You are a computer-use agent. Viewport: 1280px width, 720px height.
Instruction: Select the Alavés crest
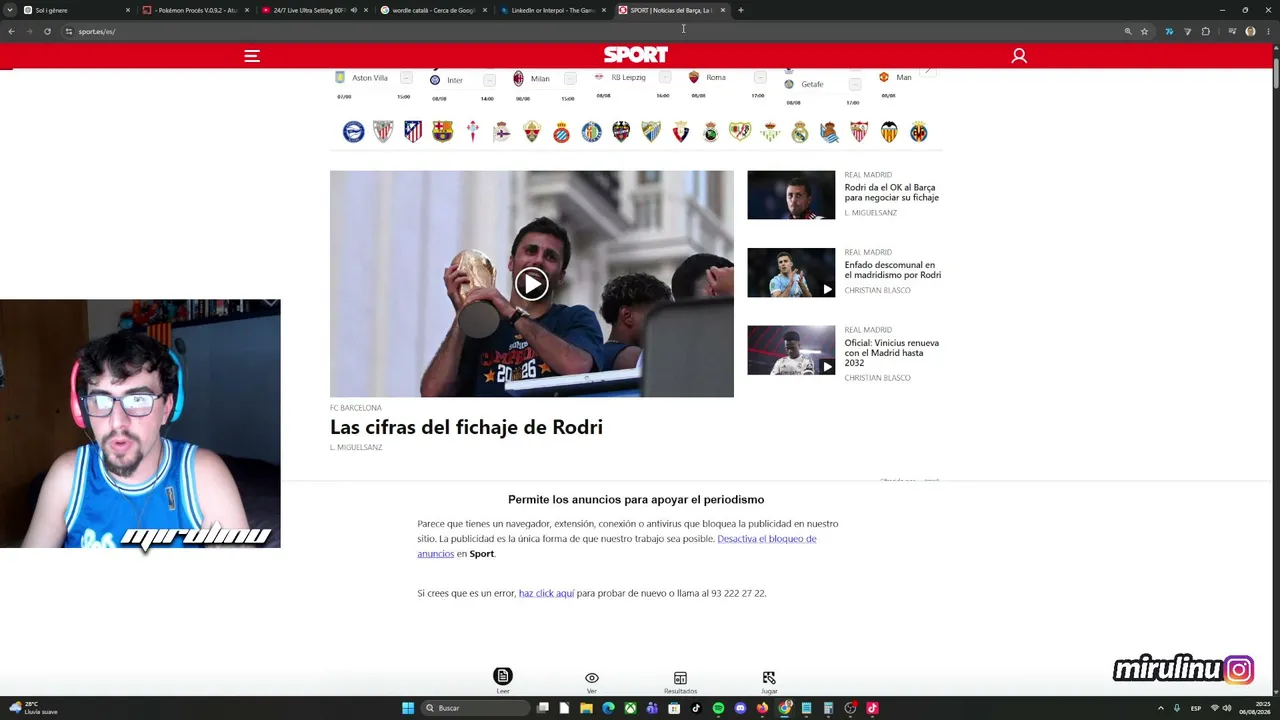click(353, 132)
